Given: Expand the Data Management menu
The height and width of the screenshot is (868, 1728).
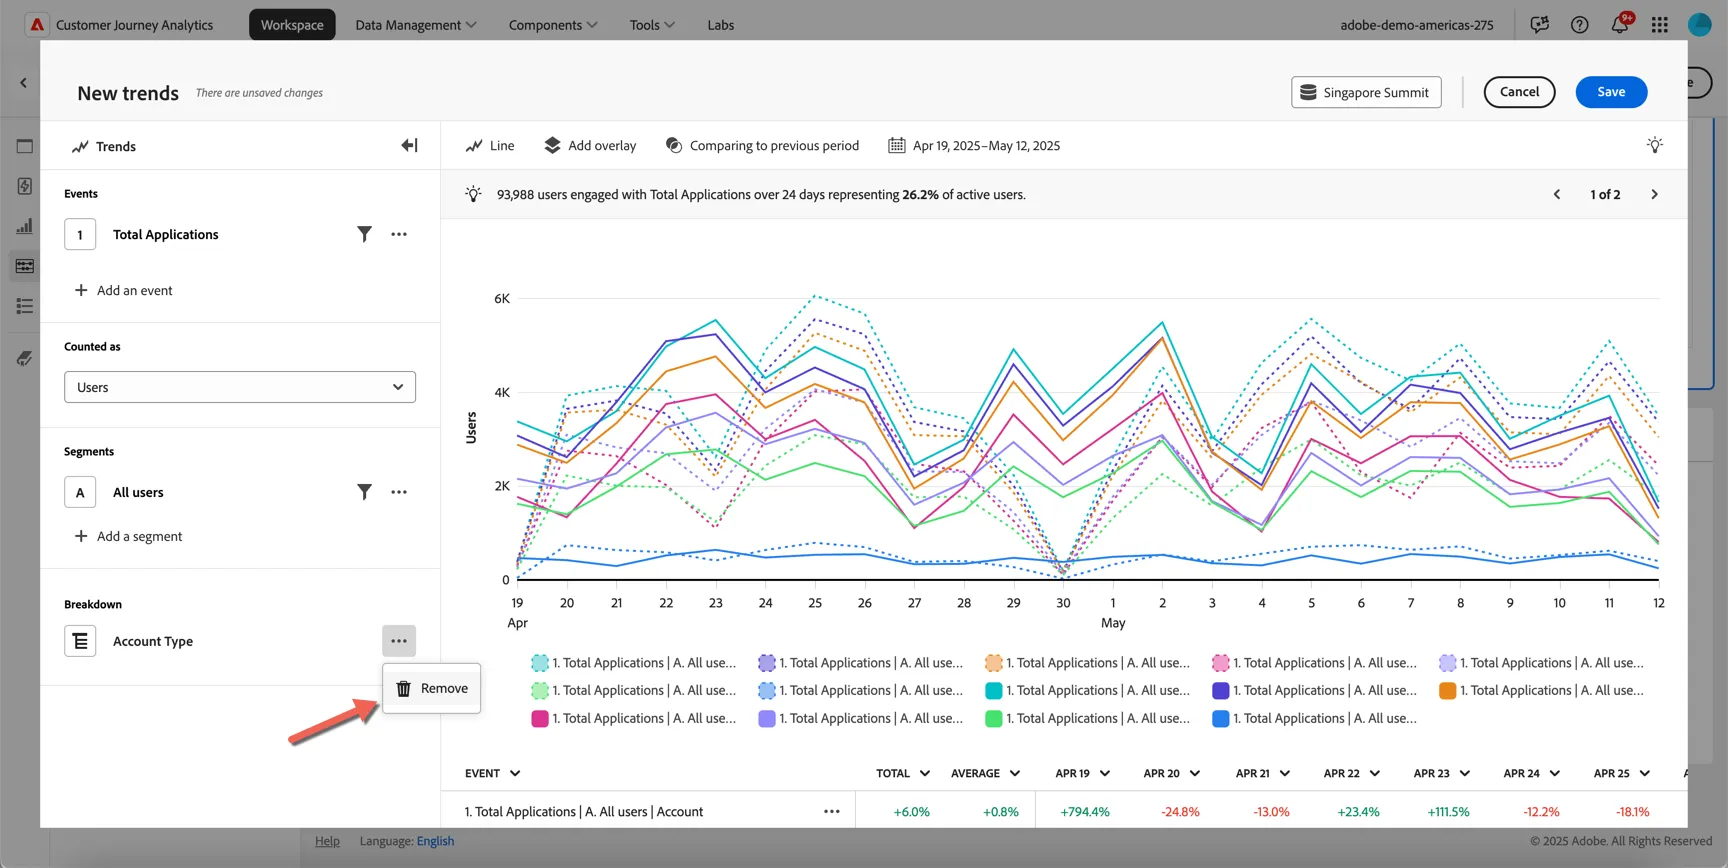Looking at the screenshot, I should (416, 24).
